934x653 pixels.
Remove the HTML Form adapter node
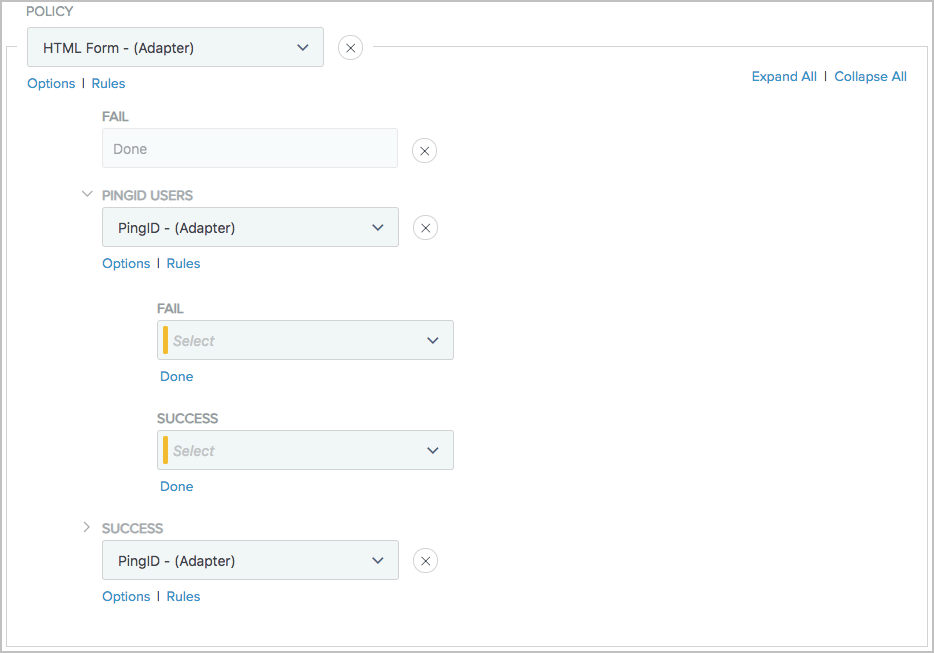click(x=350, y=47)
